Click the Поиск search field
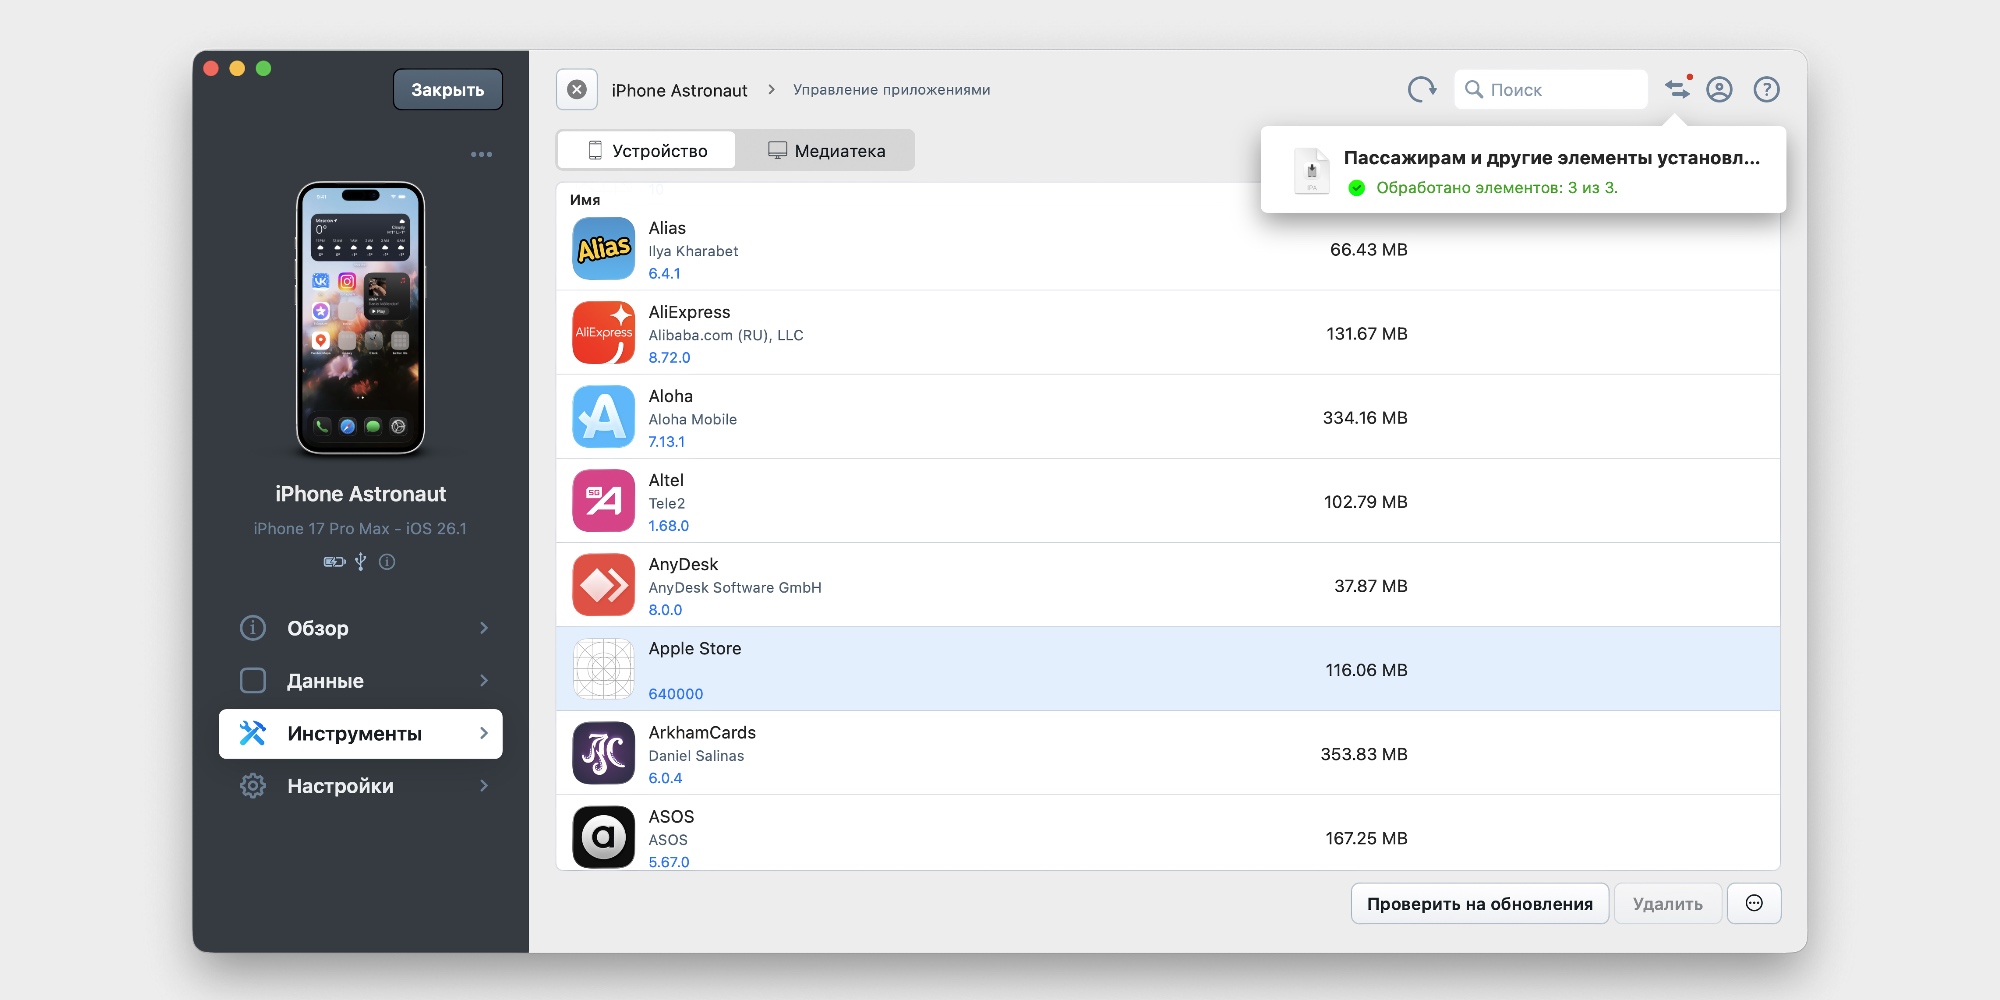The height and width of the screenshot is (1000, 2000). 1560,90
